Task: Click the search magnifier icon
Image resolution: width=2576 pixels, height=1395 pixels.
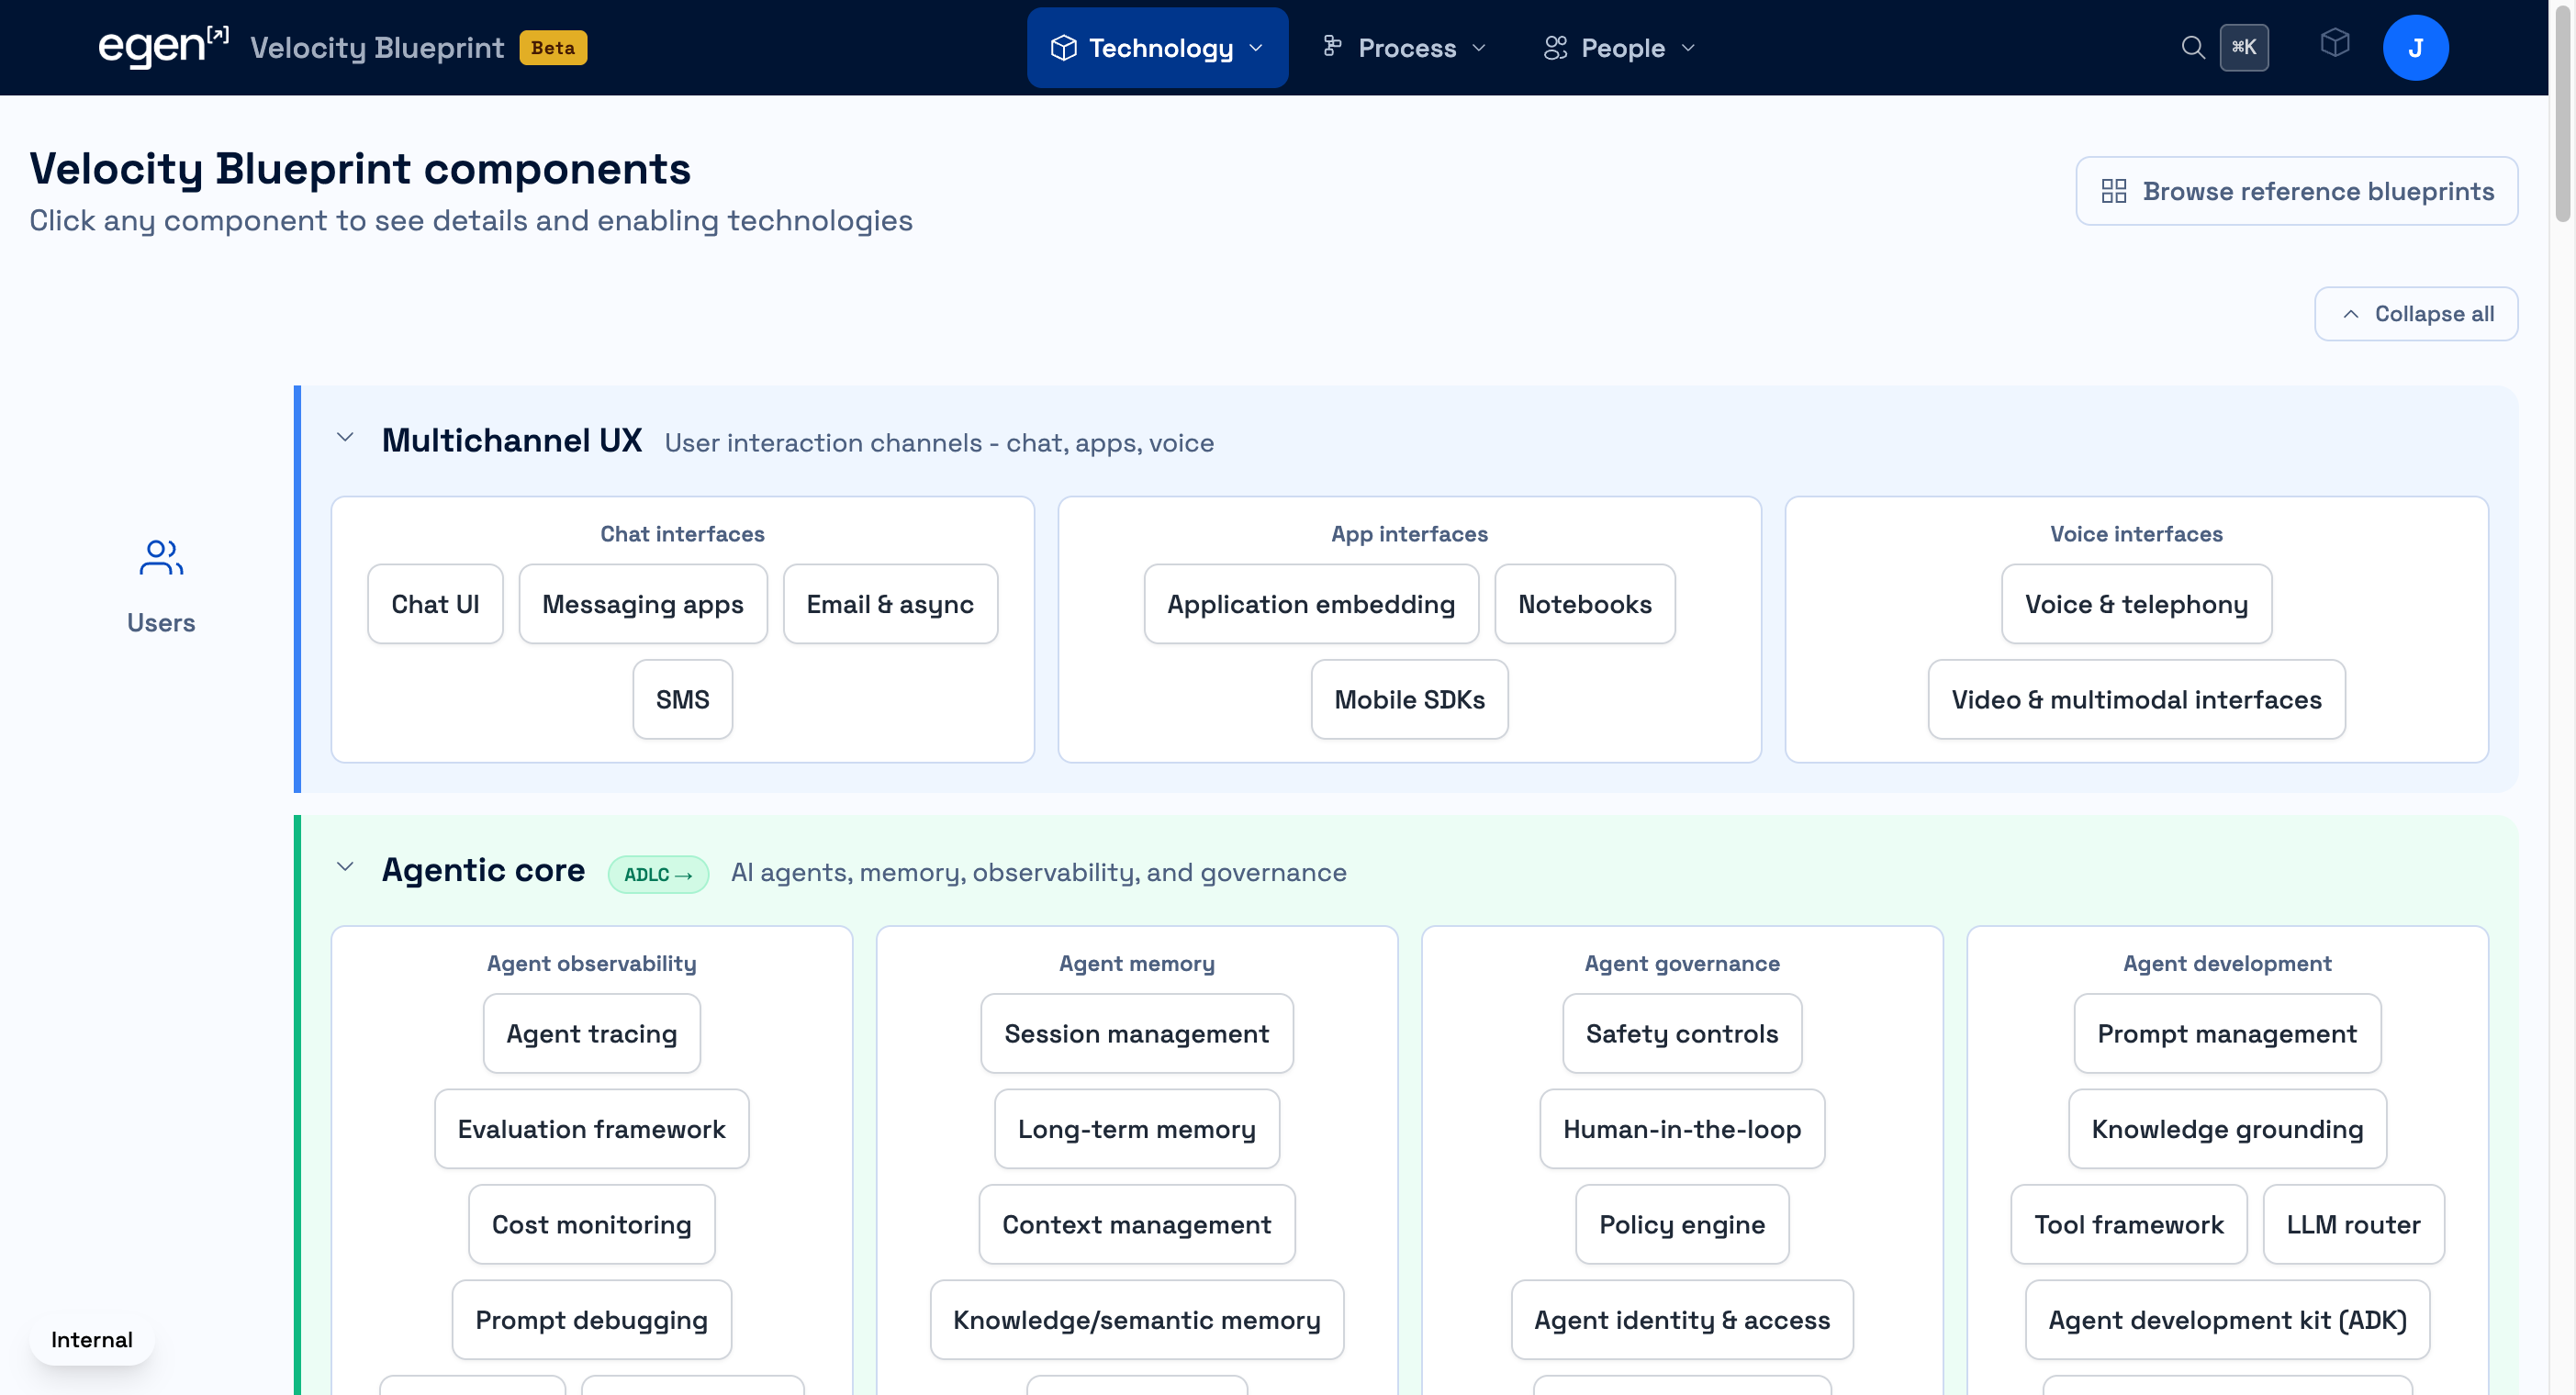Action: click(2192, 47)
